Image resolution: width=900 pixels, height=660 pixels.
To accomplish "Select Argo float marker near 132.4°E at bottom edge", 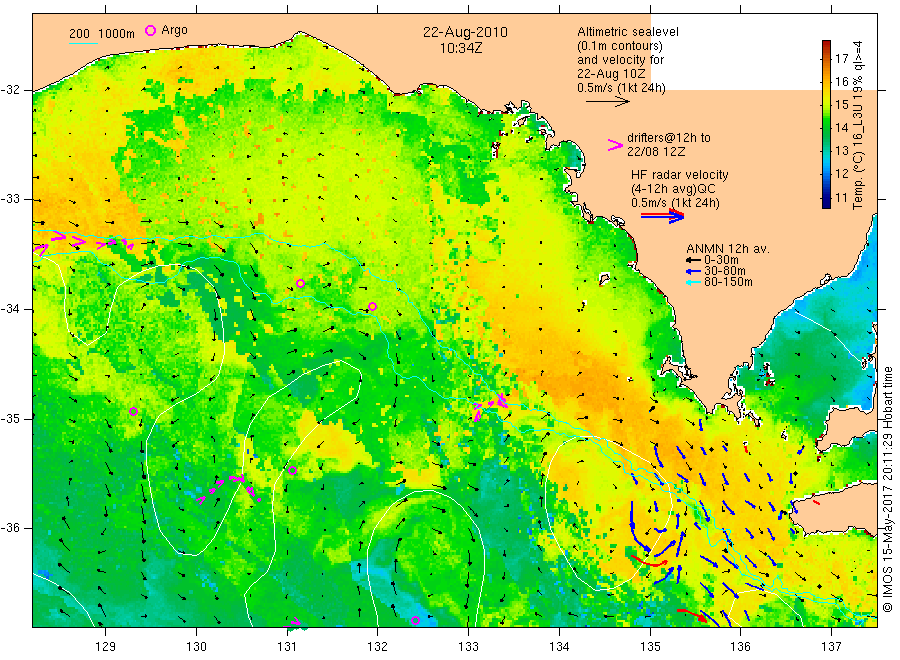I will click(x=416, y=620).
